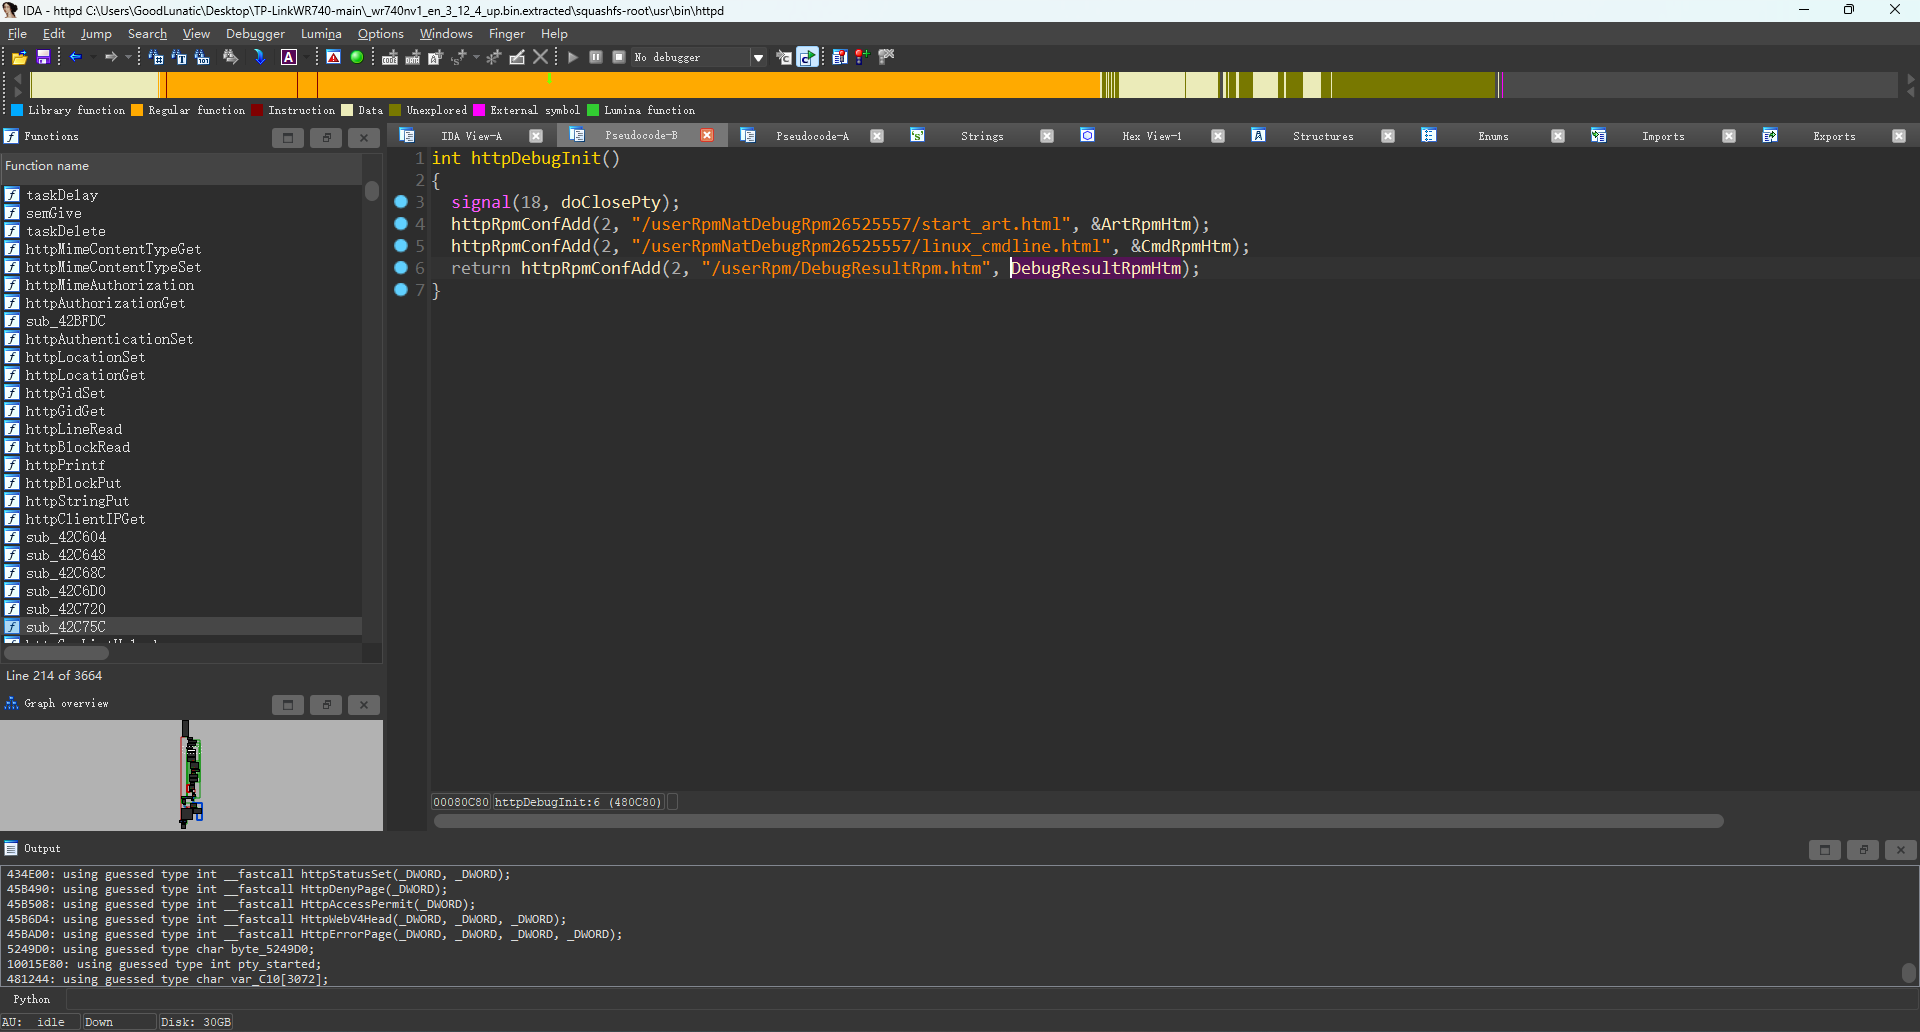Close the Pseudocode-B tab

pos(707,135)
